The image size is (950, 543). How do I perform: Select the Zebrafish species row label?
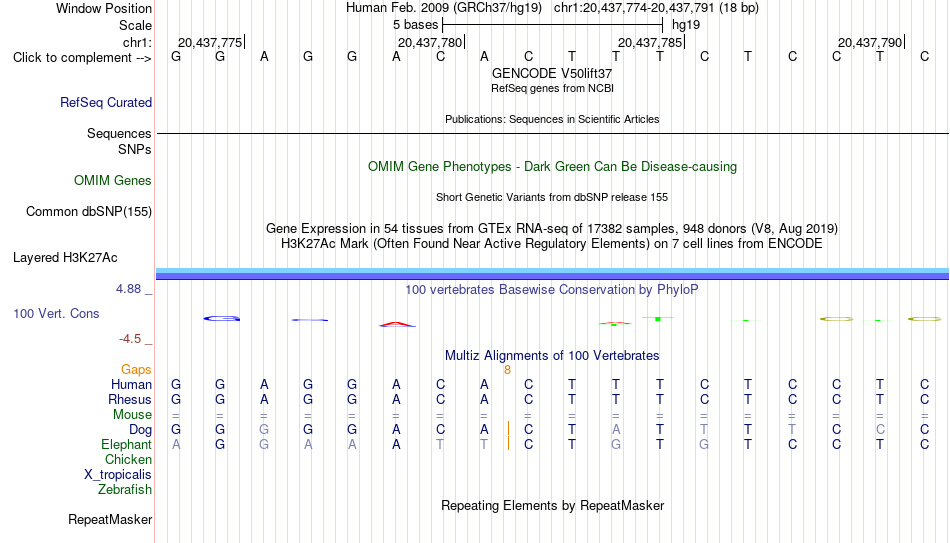click(125, 489)
